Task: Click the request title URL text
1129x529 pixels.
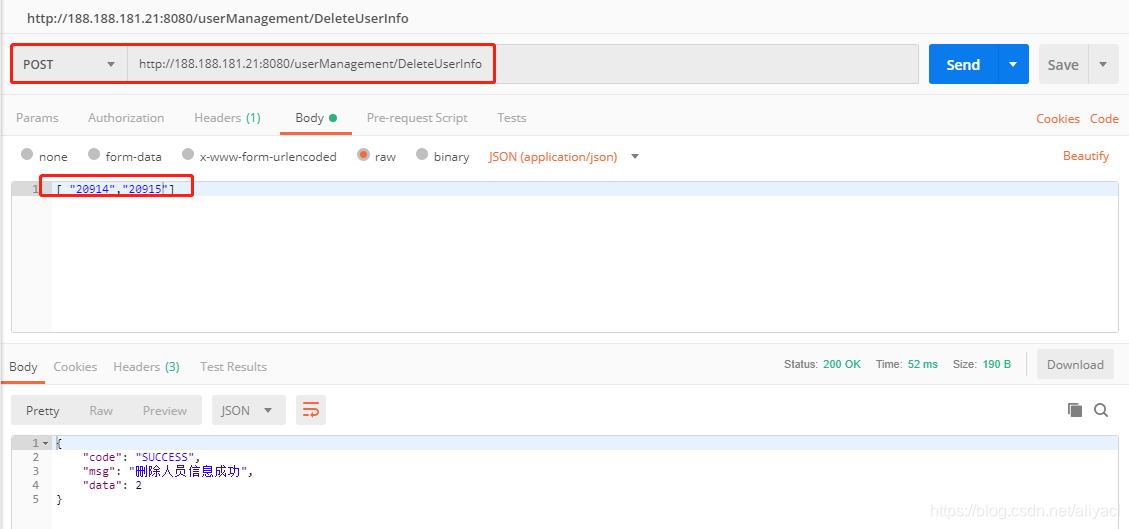Action: [217, 18]
